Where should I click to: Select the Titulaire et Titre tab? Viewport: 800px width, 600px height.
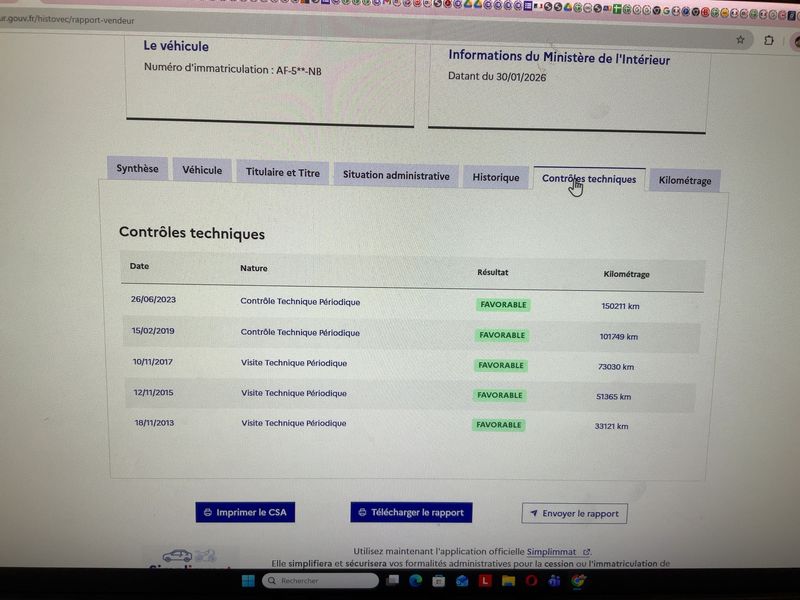pyautogui.click(x=283, y=173)
